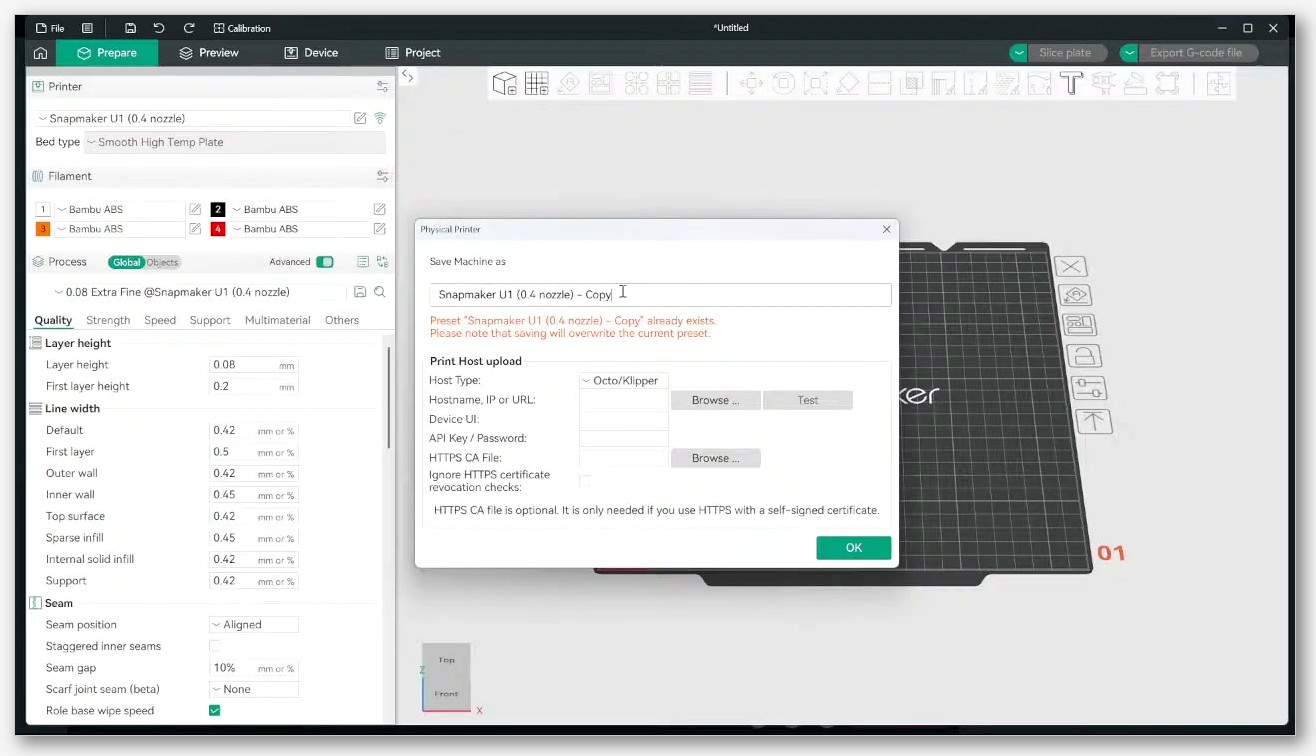
Task: Enable Staggered inner seams checkbox
Action: click(214, 646)
